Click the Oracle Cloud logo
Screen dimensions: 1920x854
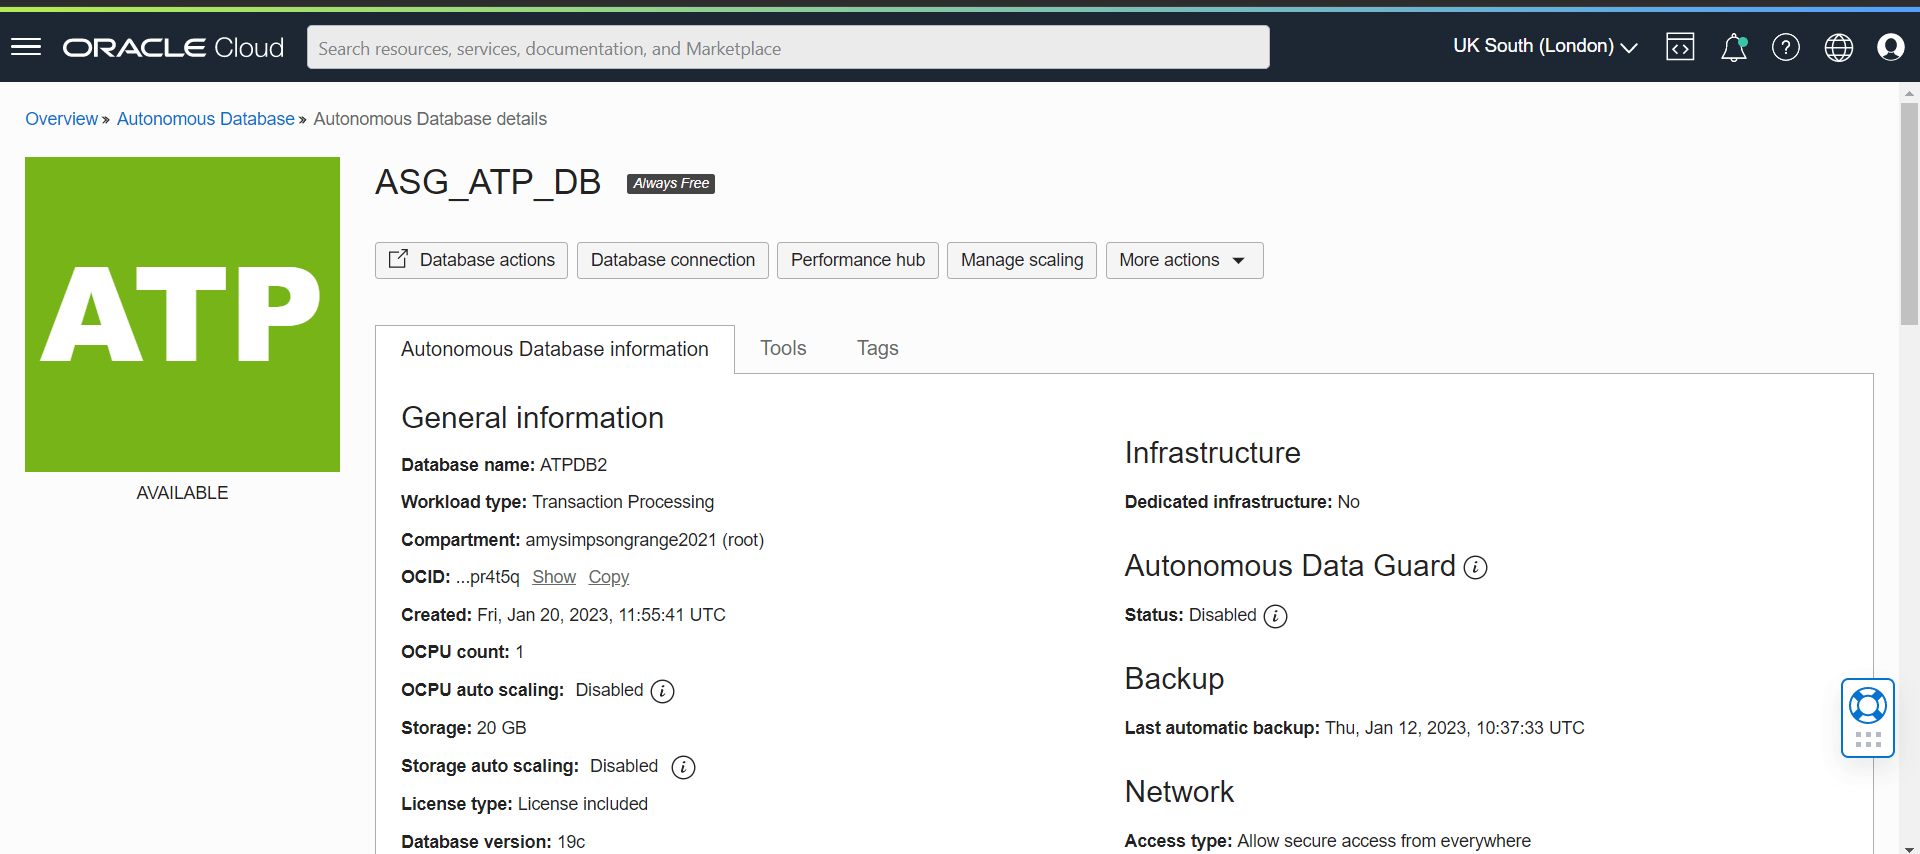tap(174, 47)
